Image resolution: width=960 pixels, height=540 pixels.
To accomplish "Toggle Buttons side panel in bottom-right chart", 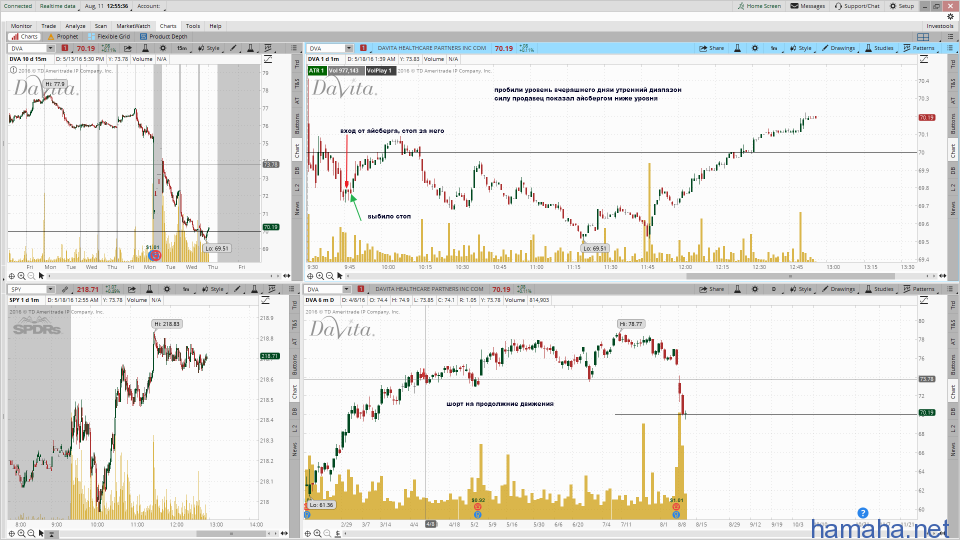I will pyautogui.click(x=953, y=365).
